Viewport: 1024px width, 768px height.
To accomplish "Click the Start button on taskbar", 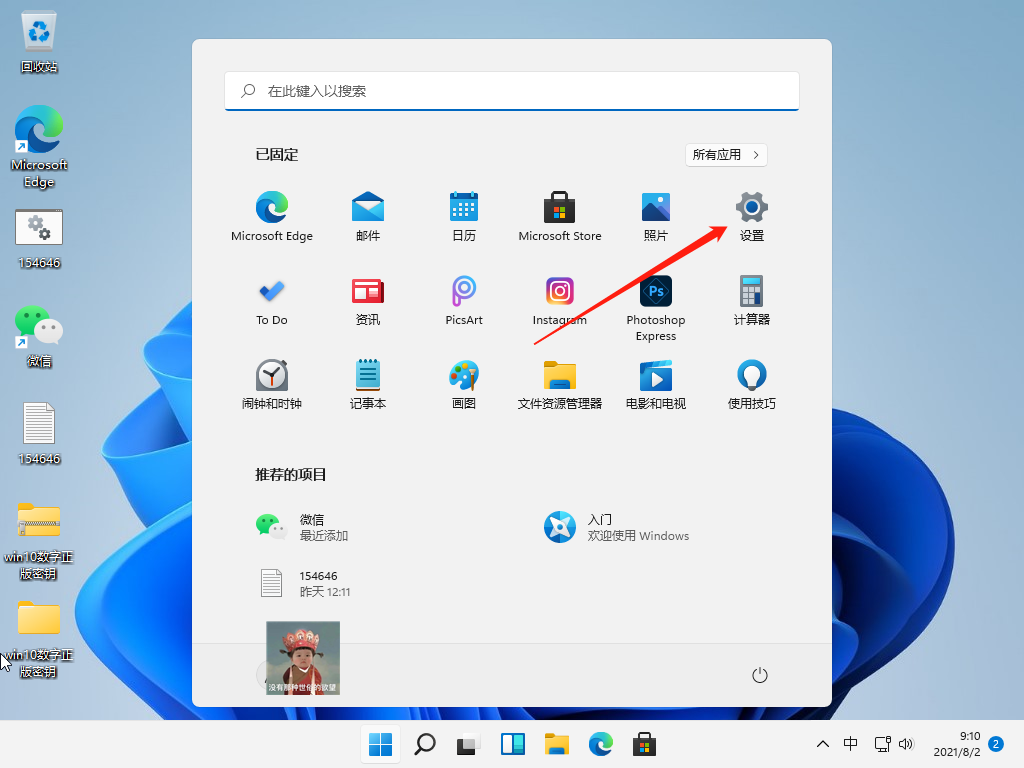I will pyautogui.click(x=381, y=744).
